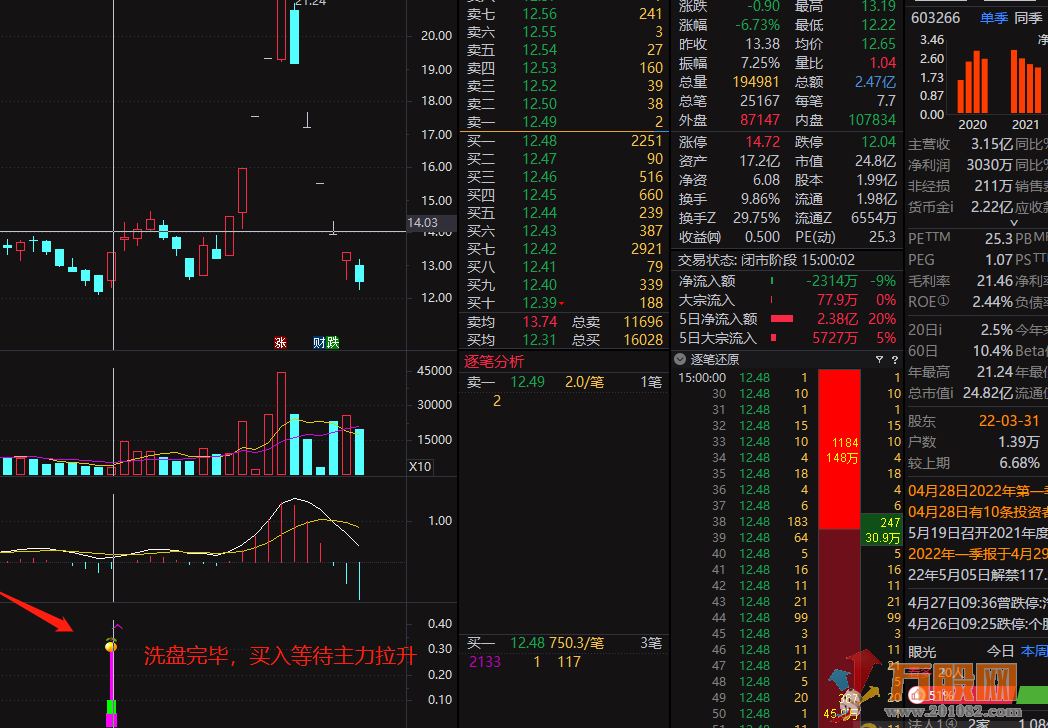Click the green 247 30.9万 sell block
The image size is (1048, 728).
click(882, 529)
